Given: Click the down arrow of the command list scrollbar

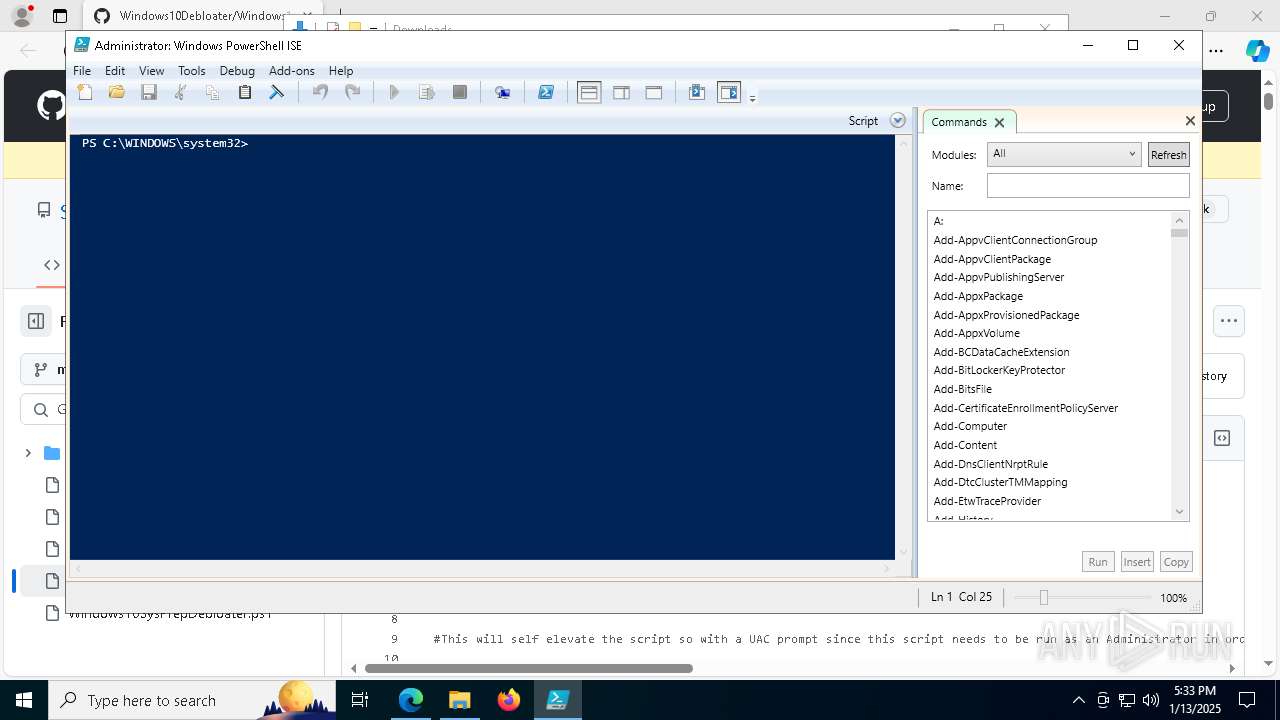Looking at the screenshot, I should pyautogui.click(x=1179, y=512).
